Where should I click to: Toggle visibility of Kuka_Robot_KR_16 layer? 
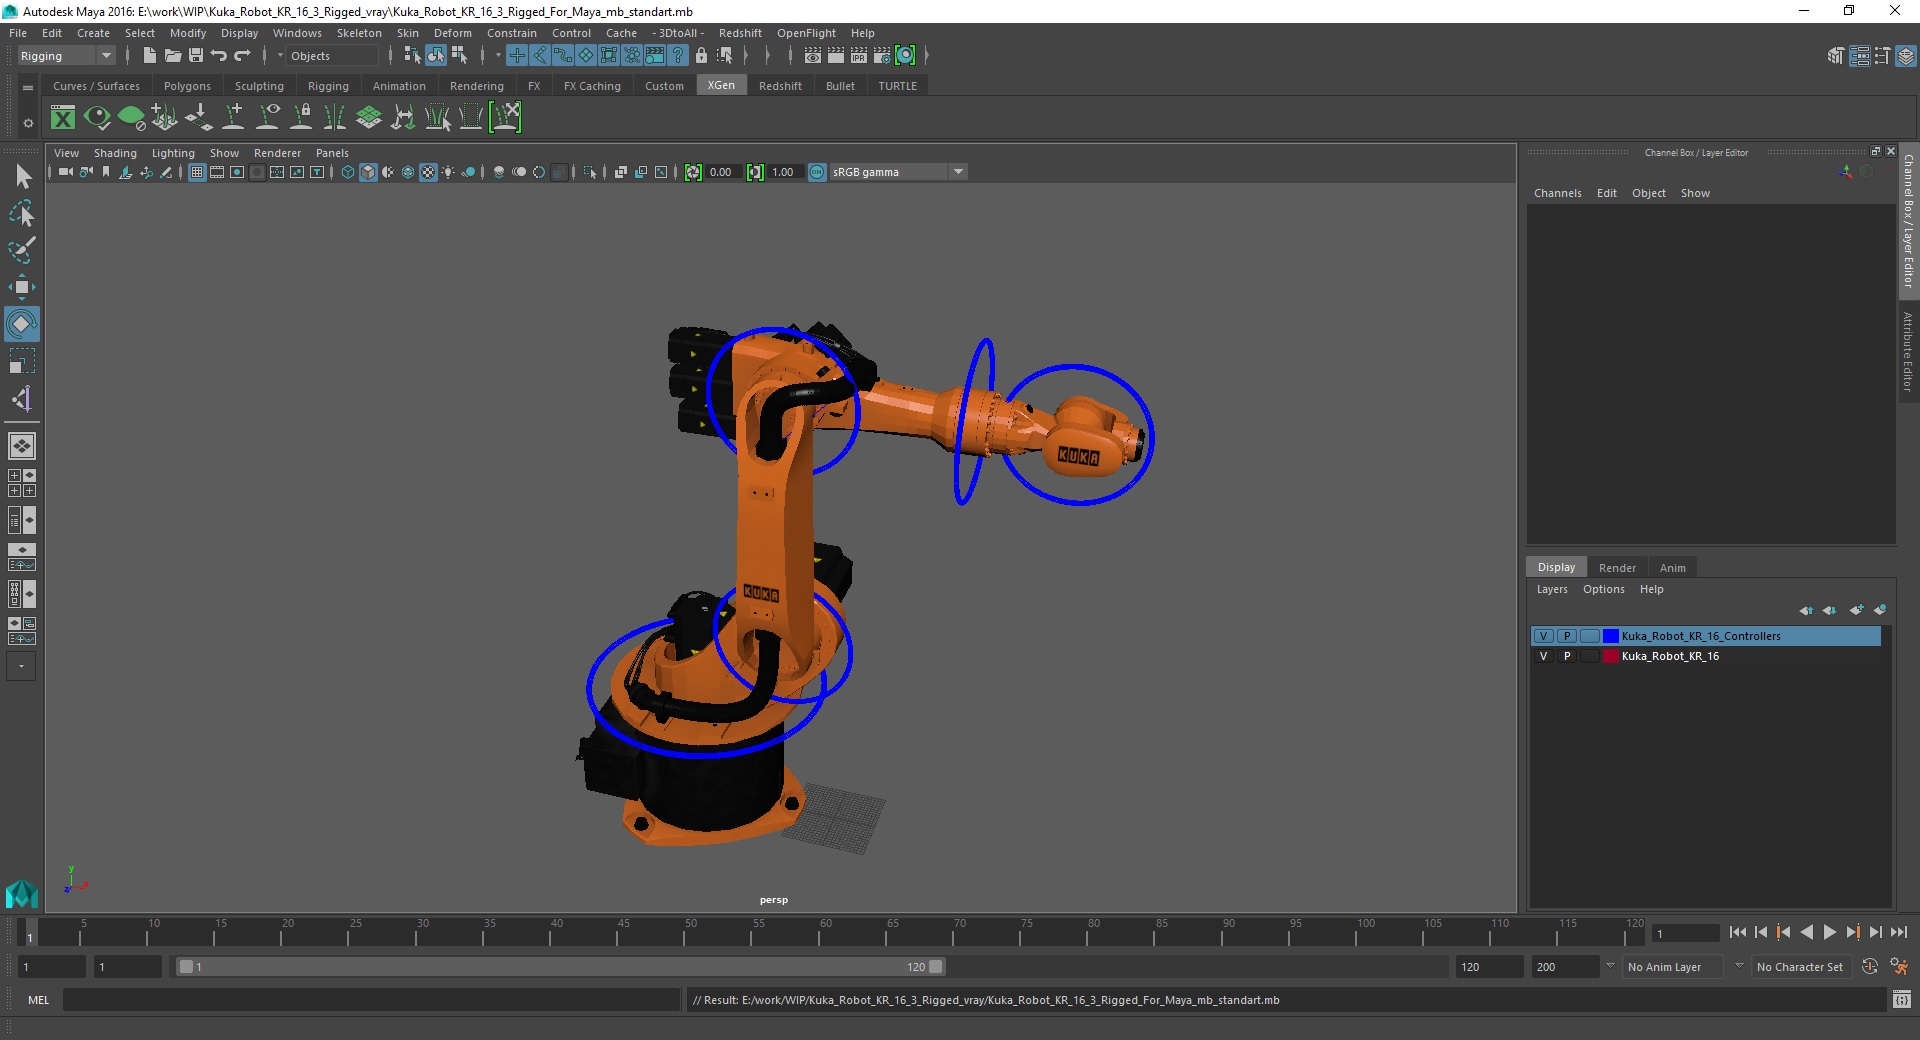coord(1543,656)
